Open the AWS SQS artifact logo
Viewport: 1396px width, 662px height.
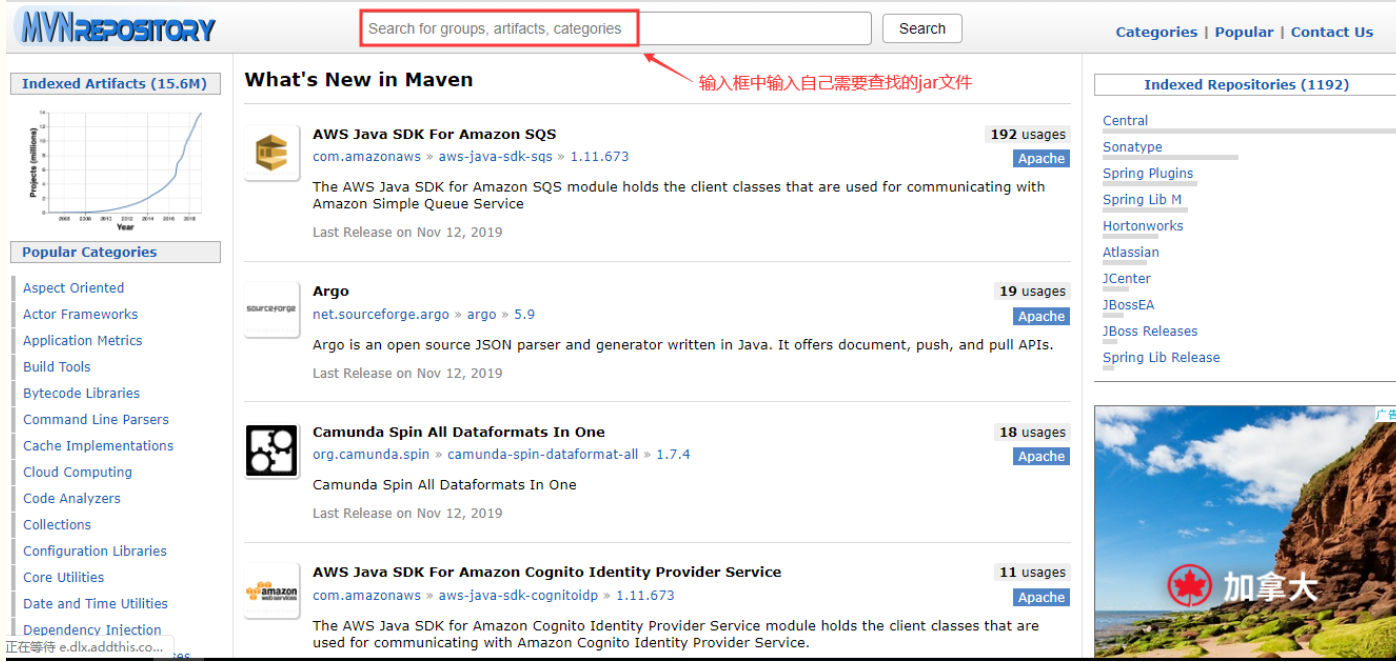click(x=272, y=153)
